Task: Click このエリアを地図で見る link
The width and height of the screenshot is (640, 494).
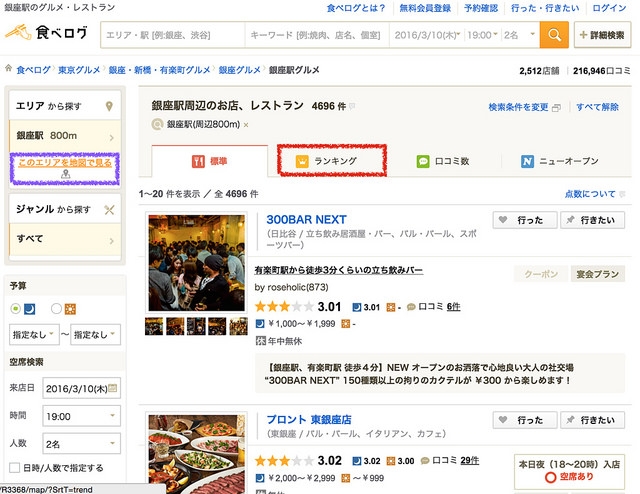Action: click(x=65, y=162)
